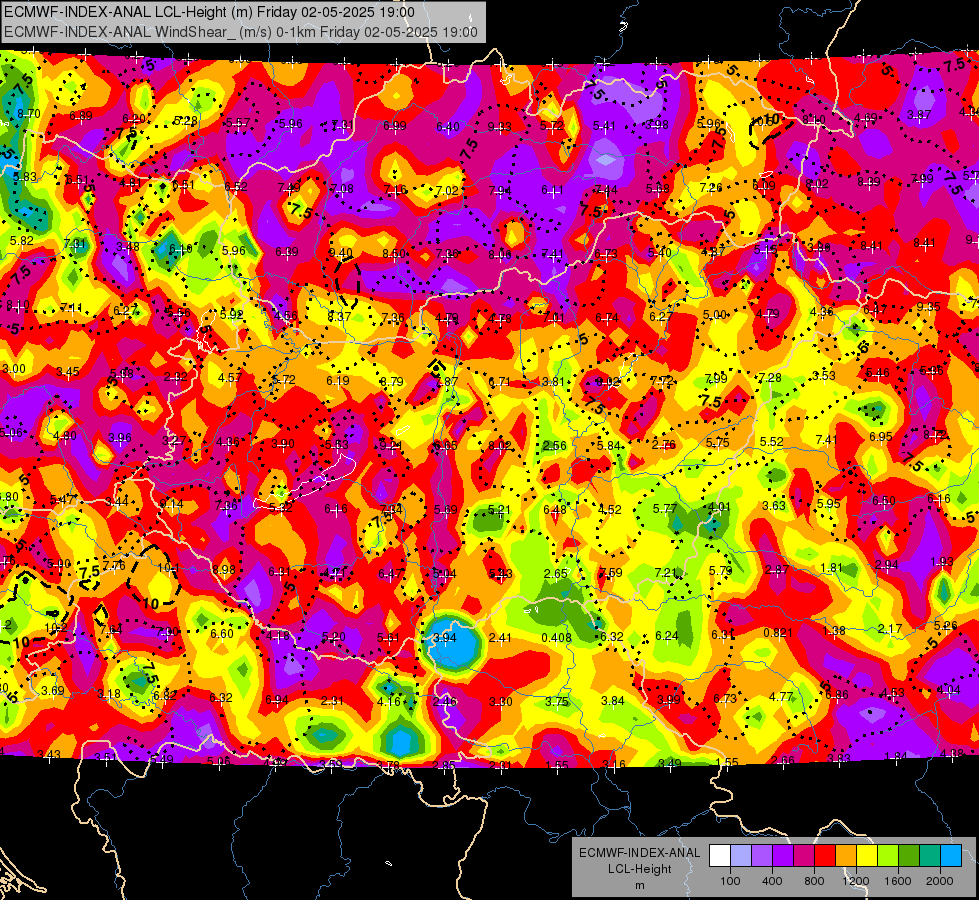
Task: Click the white legend color swatch
Action: point(720,856)
